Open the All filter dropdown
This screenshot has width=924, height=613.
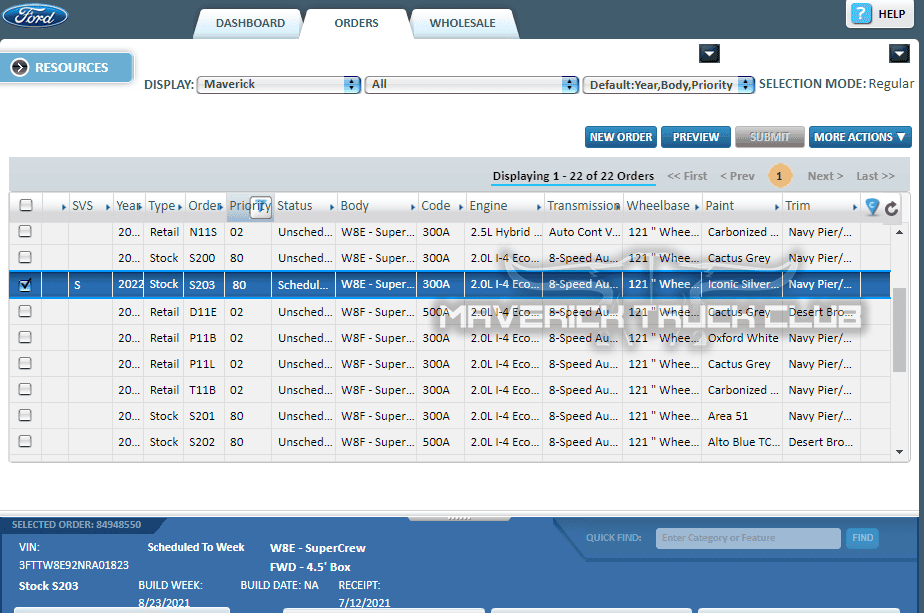coord(471,84)
